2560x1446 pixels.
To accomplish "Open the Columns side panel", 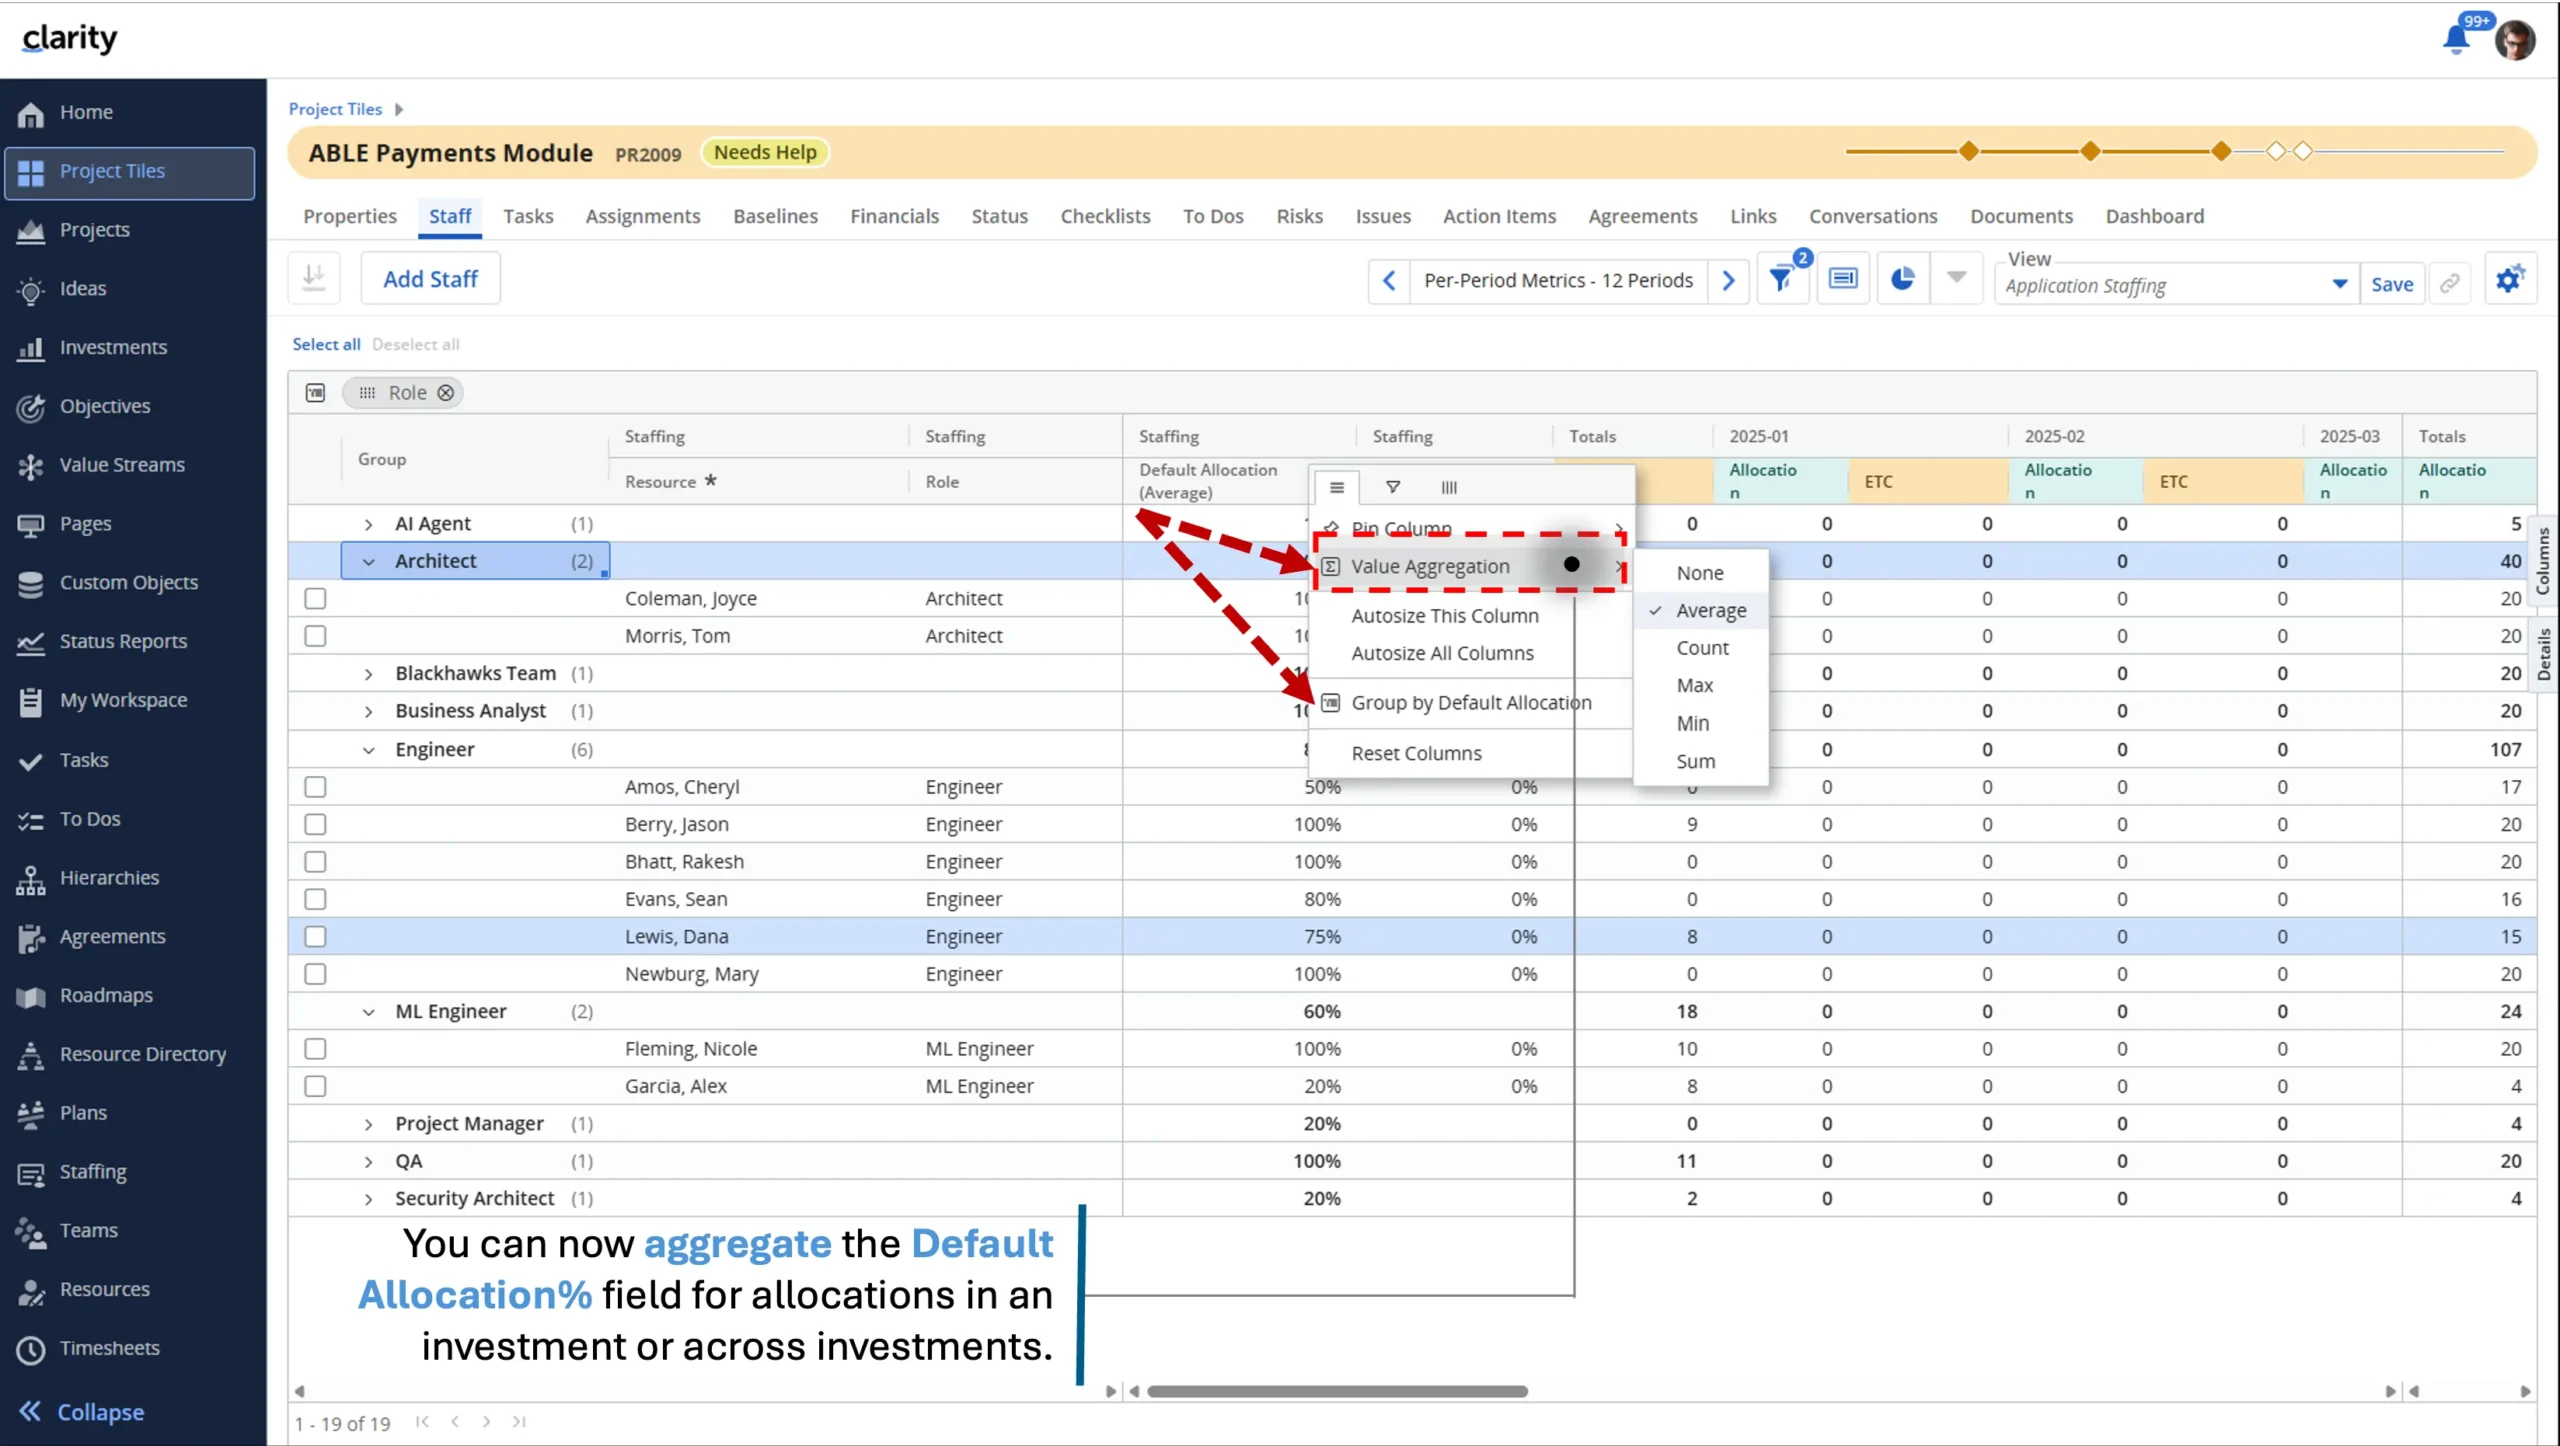I will pyautogui.click(x=2543, y=561).
